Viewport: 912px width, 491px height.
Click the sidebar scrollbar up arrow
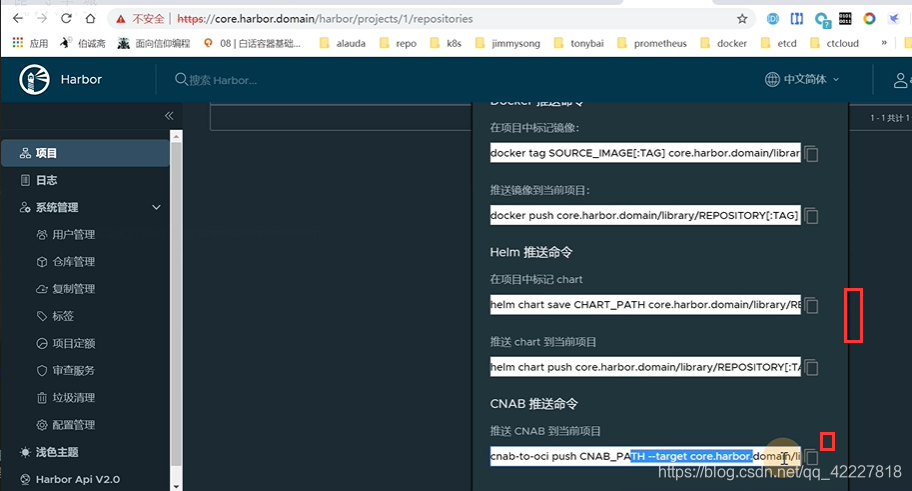pyautogui.click(x=176, y=136)
